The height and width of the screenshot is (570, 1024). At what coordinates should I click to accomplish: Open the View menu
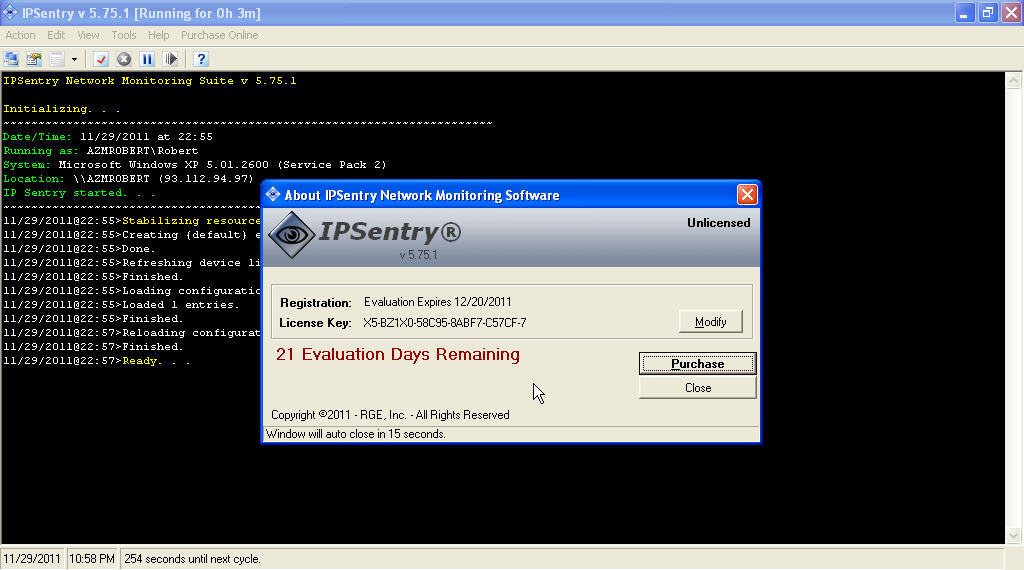88,35
